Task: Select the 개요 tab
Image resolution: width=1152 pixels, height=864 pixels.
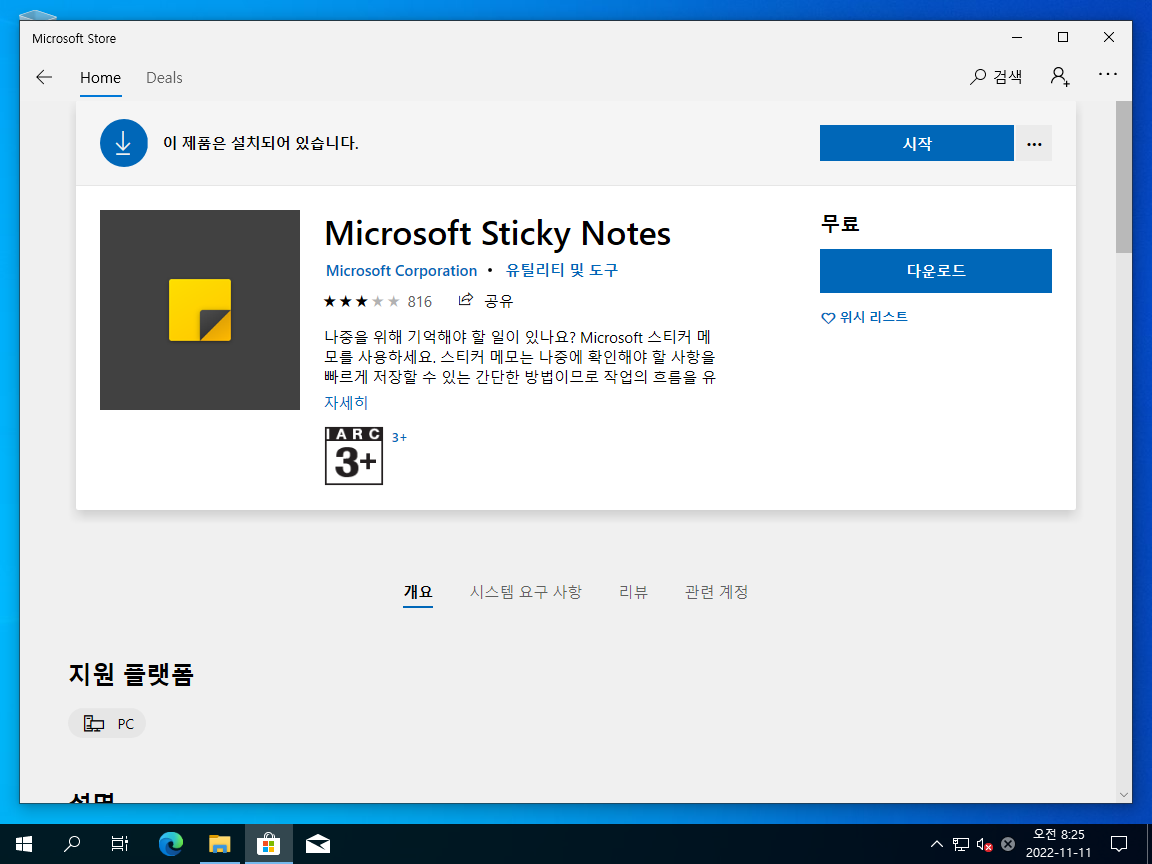Action: [x=418, y=592]
